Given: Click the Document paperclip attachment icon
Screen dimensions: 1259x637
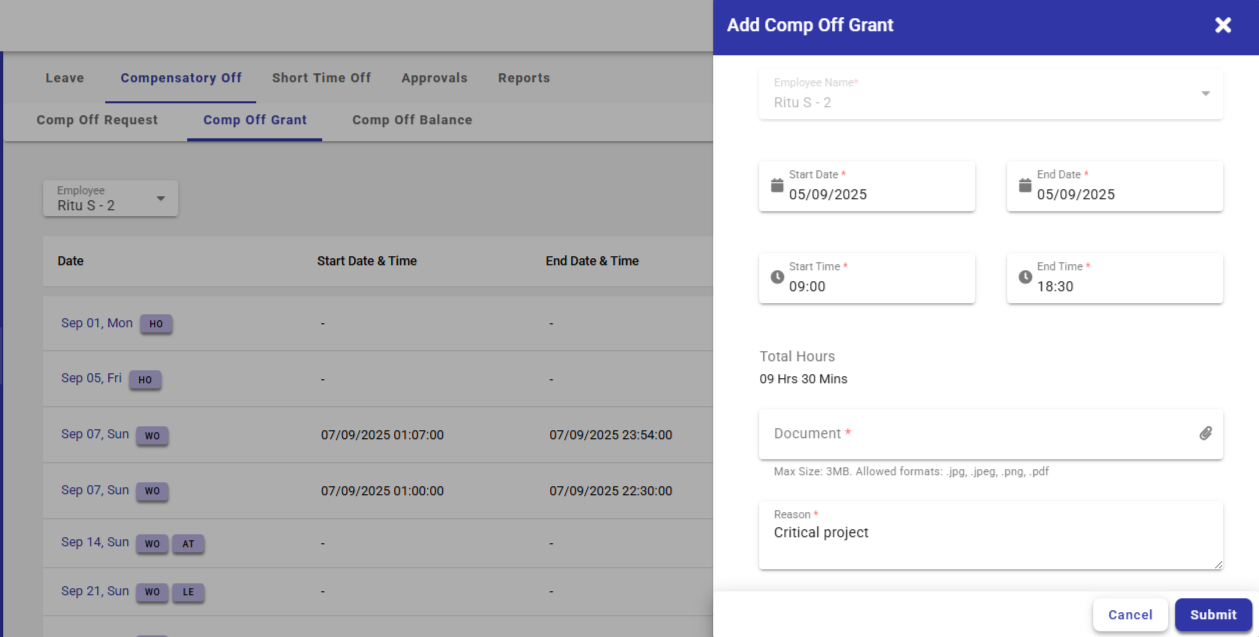Looking at the screenshot, I should point(1206,434).
